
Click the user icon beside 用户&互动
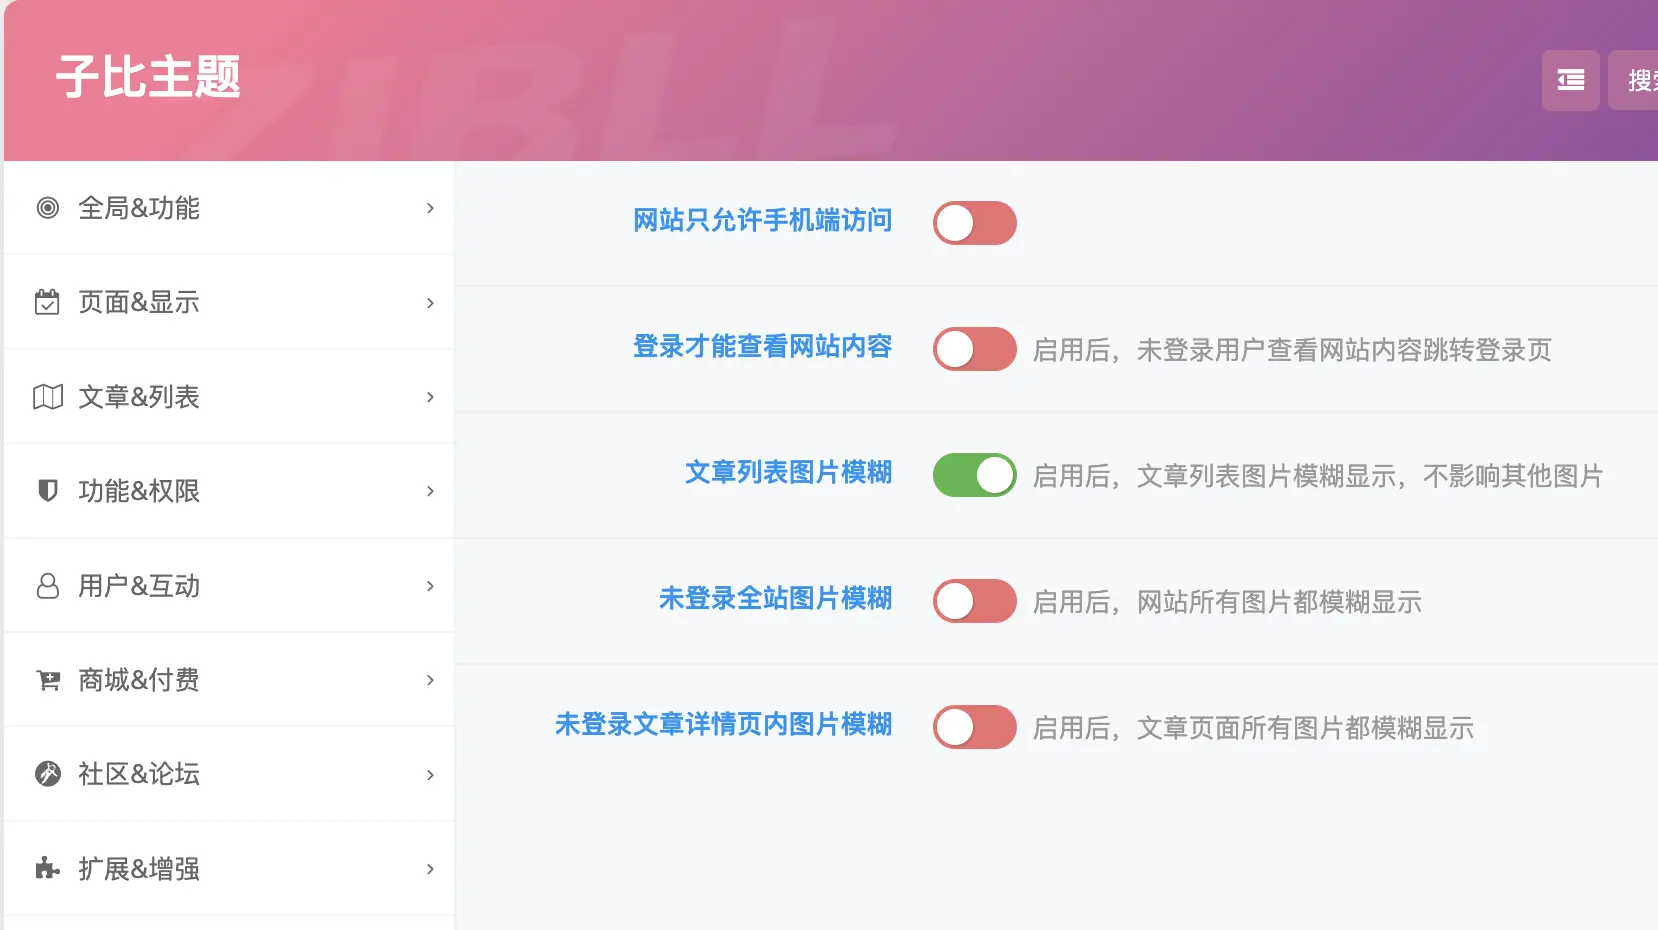[47, 586]
